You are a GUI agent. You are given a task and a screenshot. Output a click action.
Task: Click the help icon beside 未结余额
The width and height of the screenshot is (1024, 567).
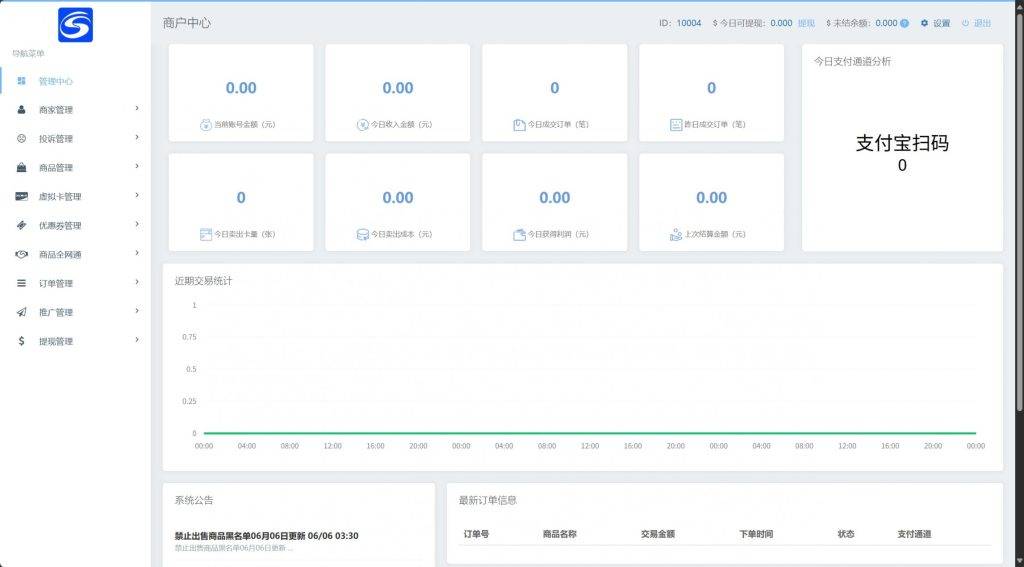tap(904, 23)
